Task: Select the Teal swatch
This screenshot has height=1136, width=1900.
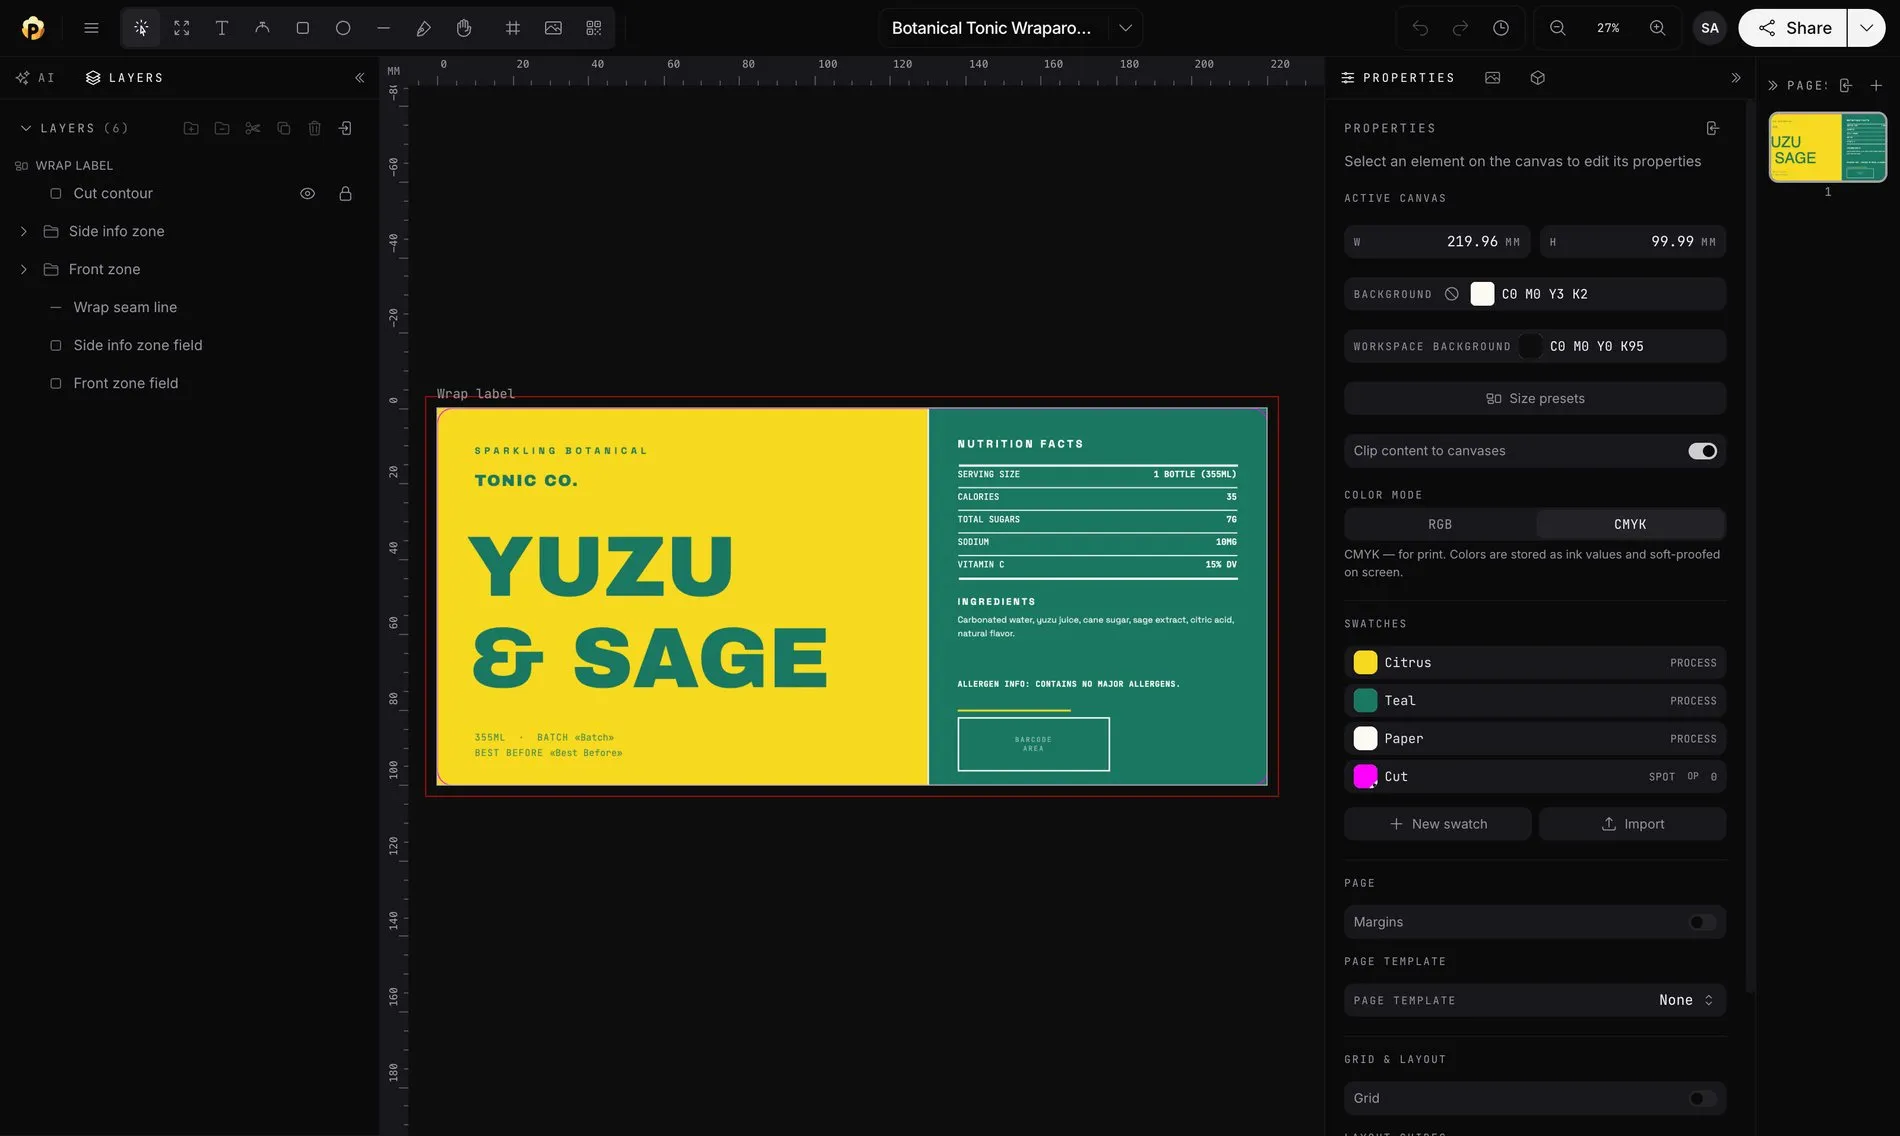Action: [1535, 701]
